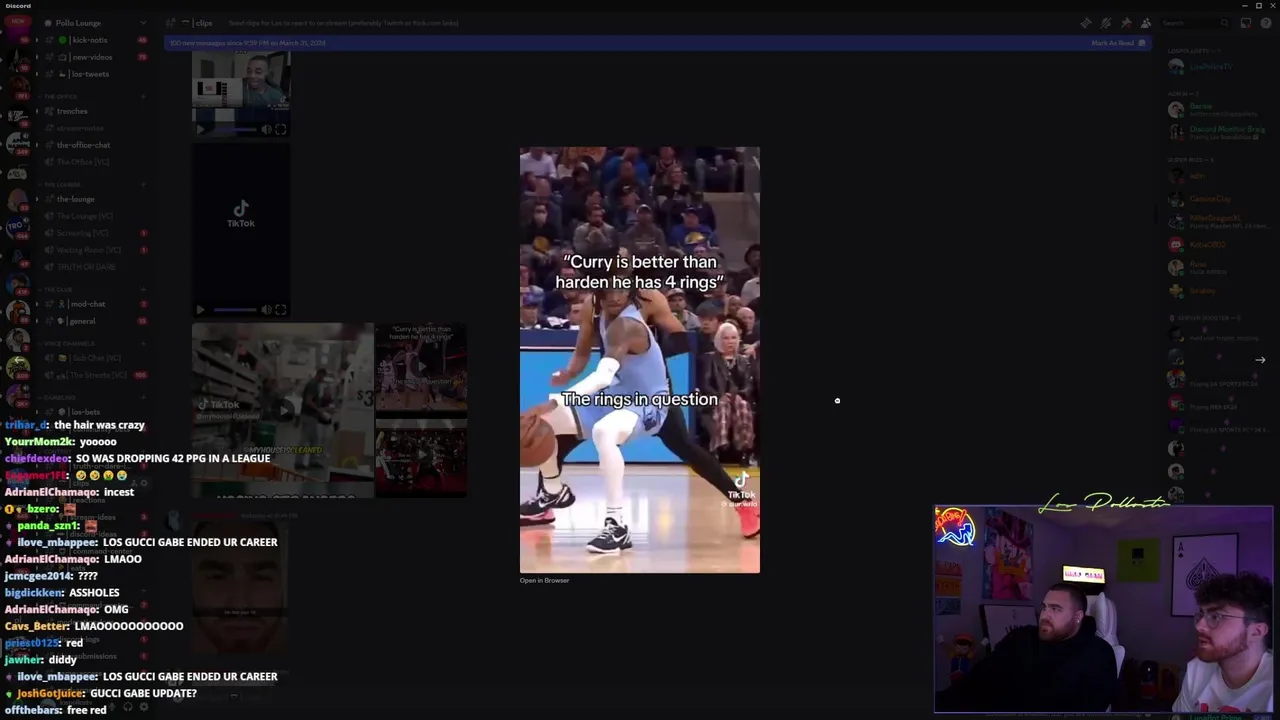Add channel to THE LOUNGE category
This screenshot has width=1280, height=720.
tap(143, 185)
